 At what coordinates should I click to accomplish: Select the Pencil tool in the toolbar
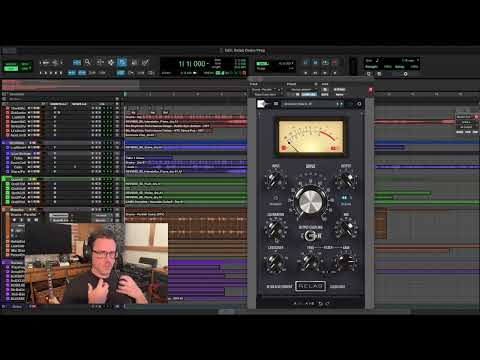[145, 62]
